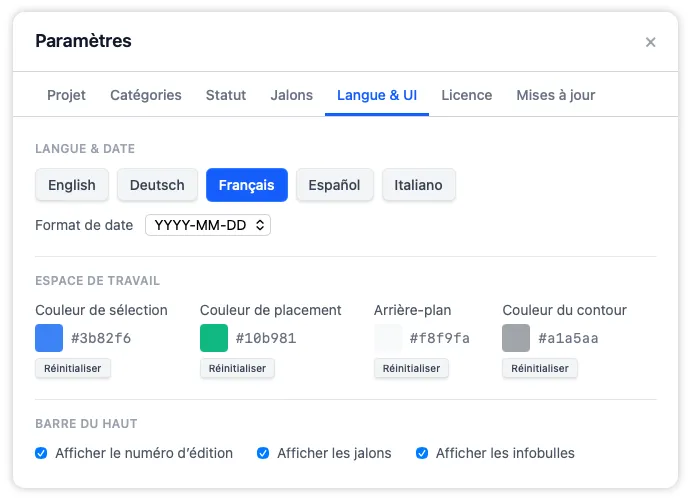Reset Arrière-plan color with Réinitialiser
690x502 pixels.
coord(411,368)
